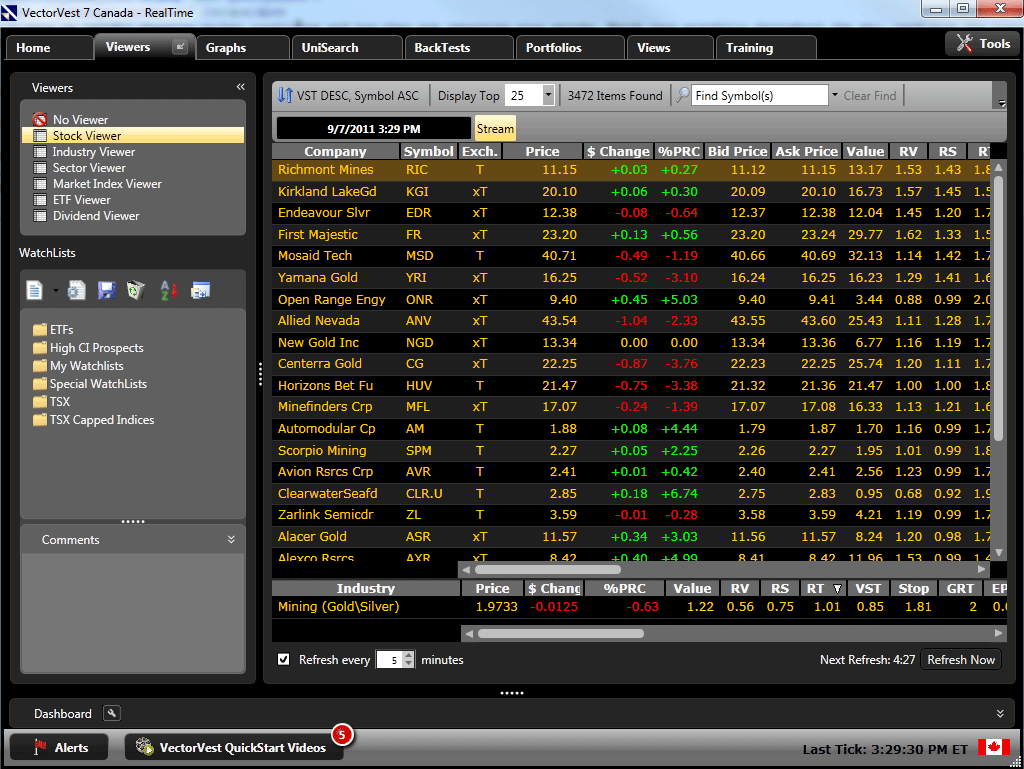Click the sort arrows icon beside VST DESC
The image size is (1024, 769).
(x=285, y=96)
